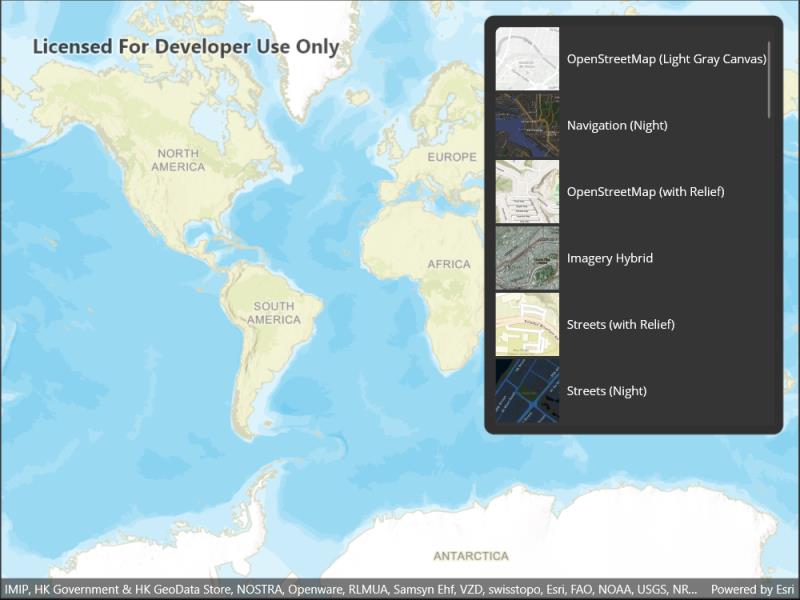Click the NORTH AMERICA map label
This screenshot has height=600, width=800.
pyautogui.click(x=178, y=160)
